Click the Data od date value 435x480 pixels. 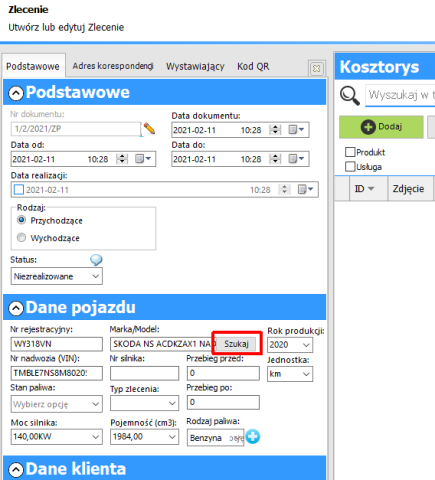[x=34, y=159]
